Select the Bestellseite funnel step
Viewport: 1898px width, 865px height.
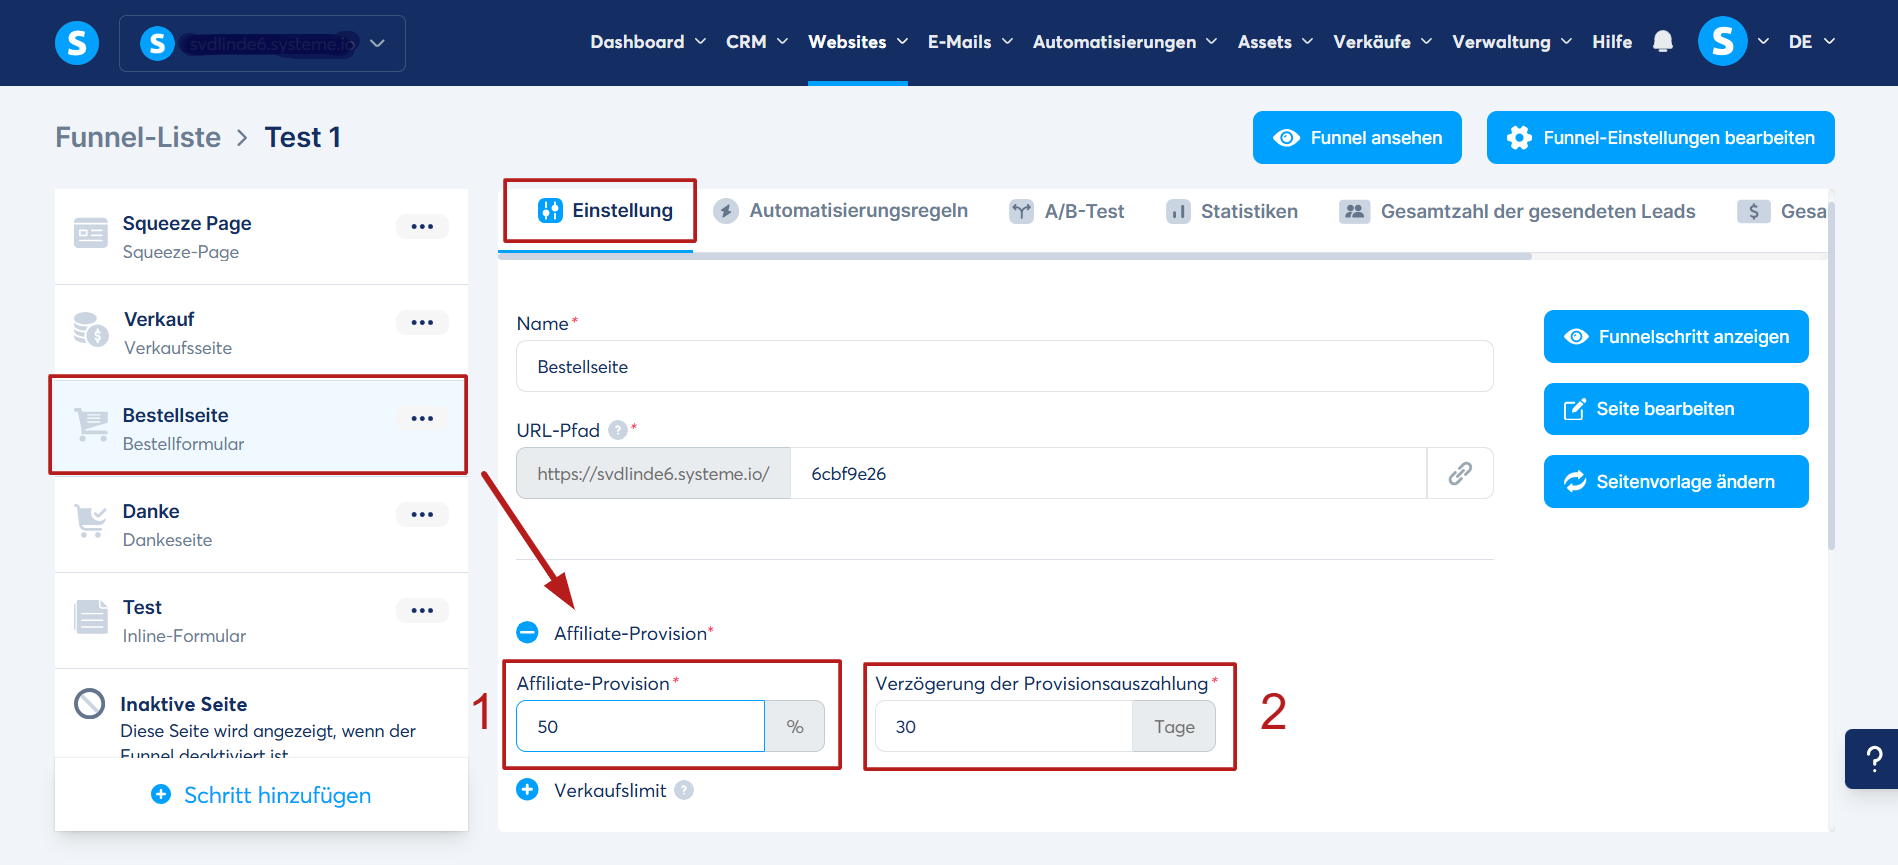pyautogui.click(x=261, y=429)
